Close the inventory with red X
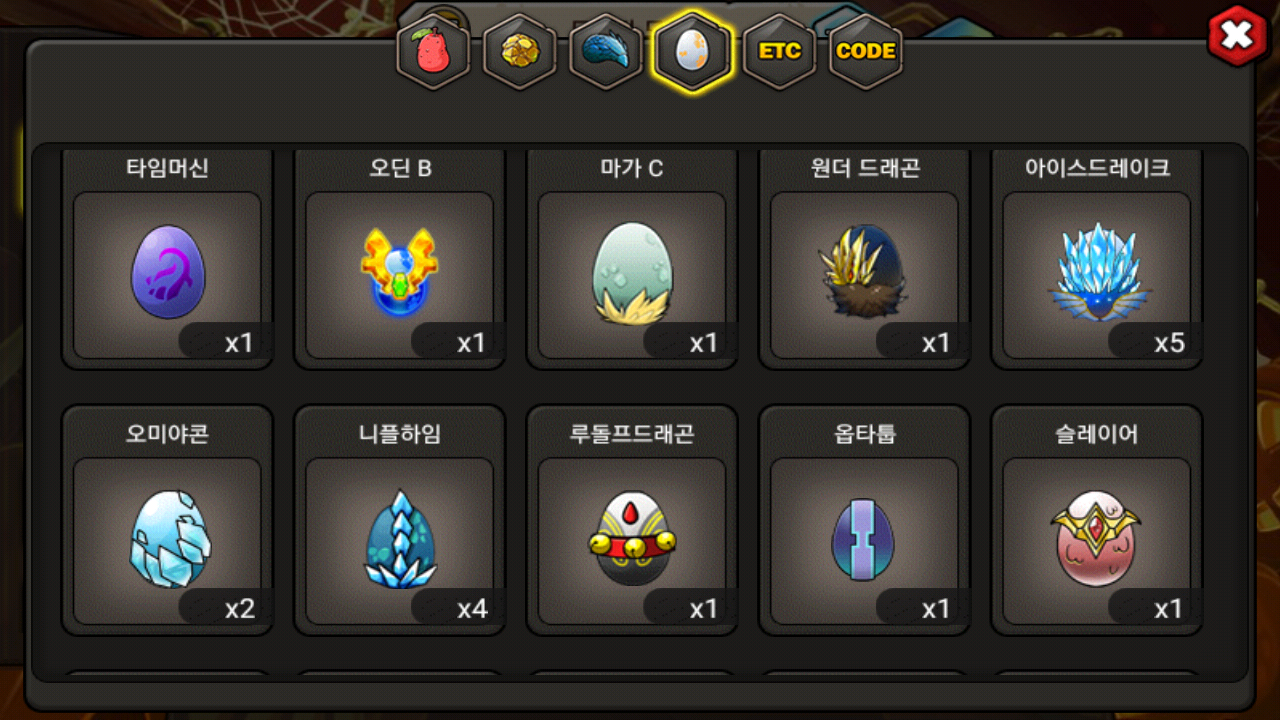This screenshot has width=1280, height=720. [x=1238, y=36]
